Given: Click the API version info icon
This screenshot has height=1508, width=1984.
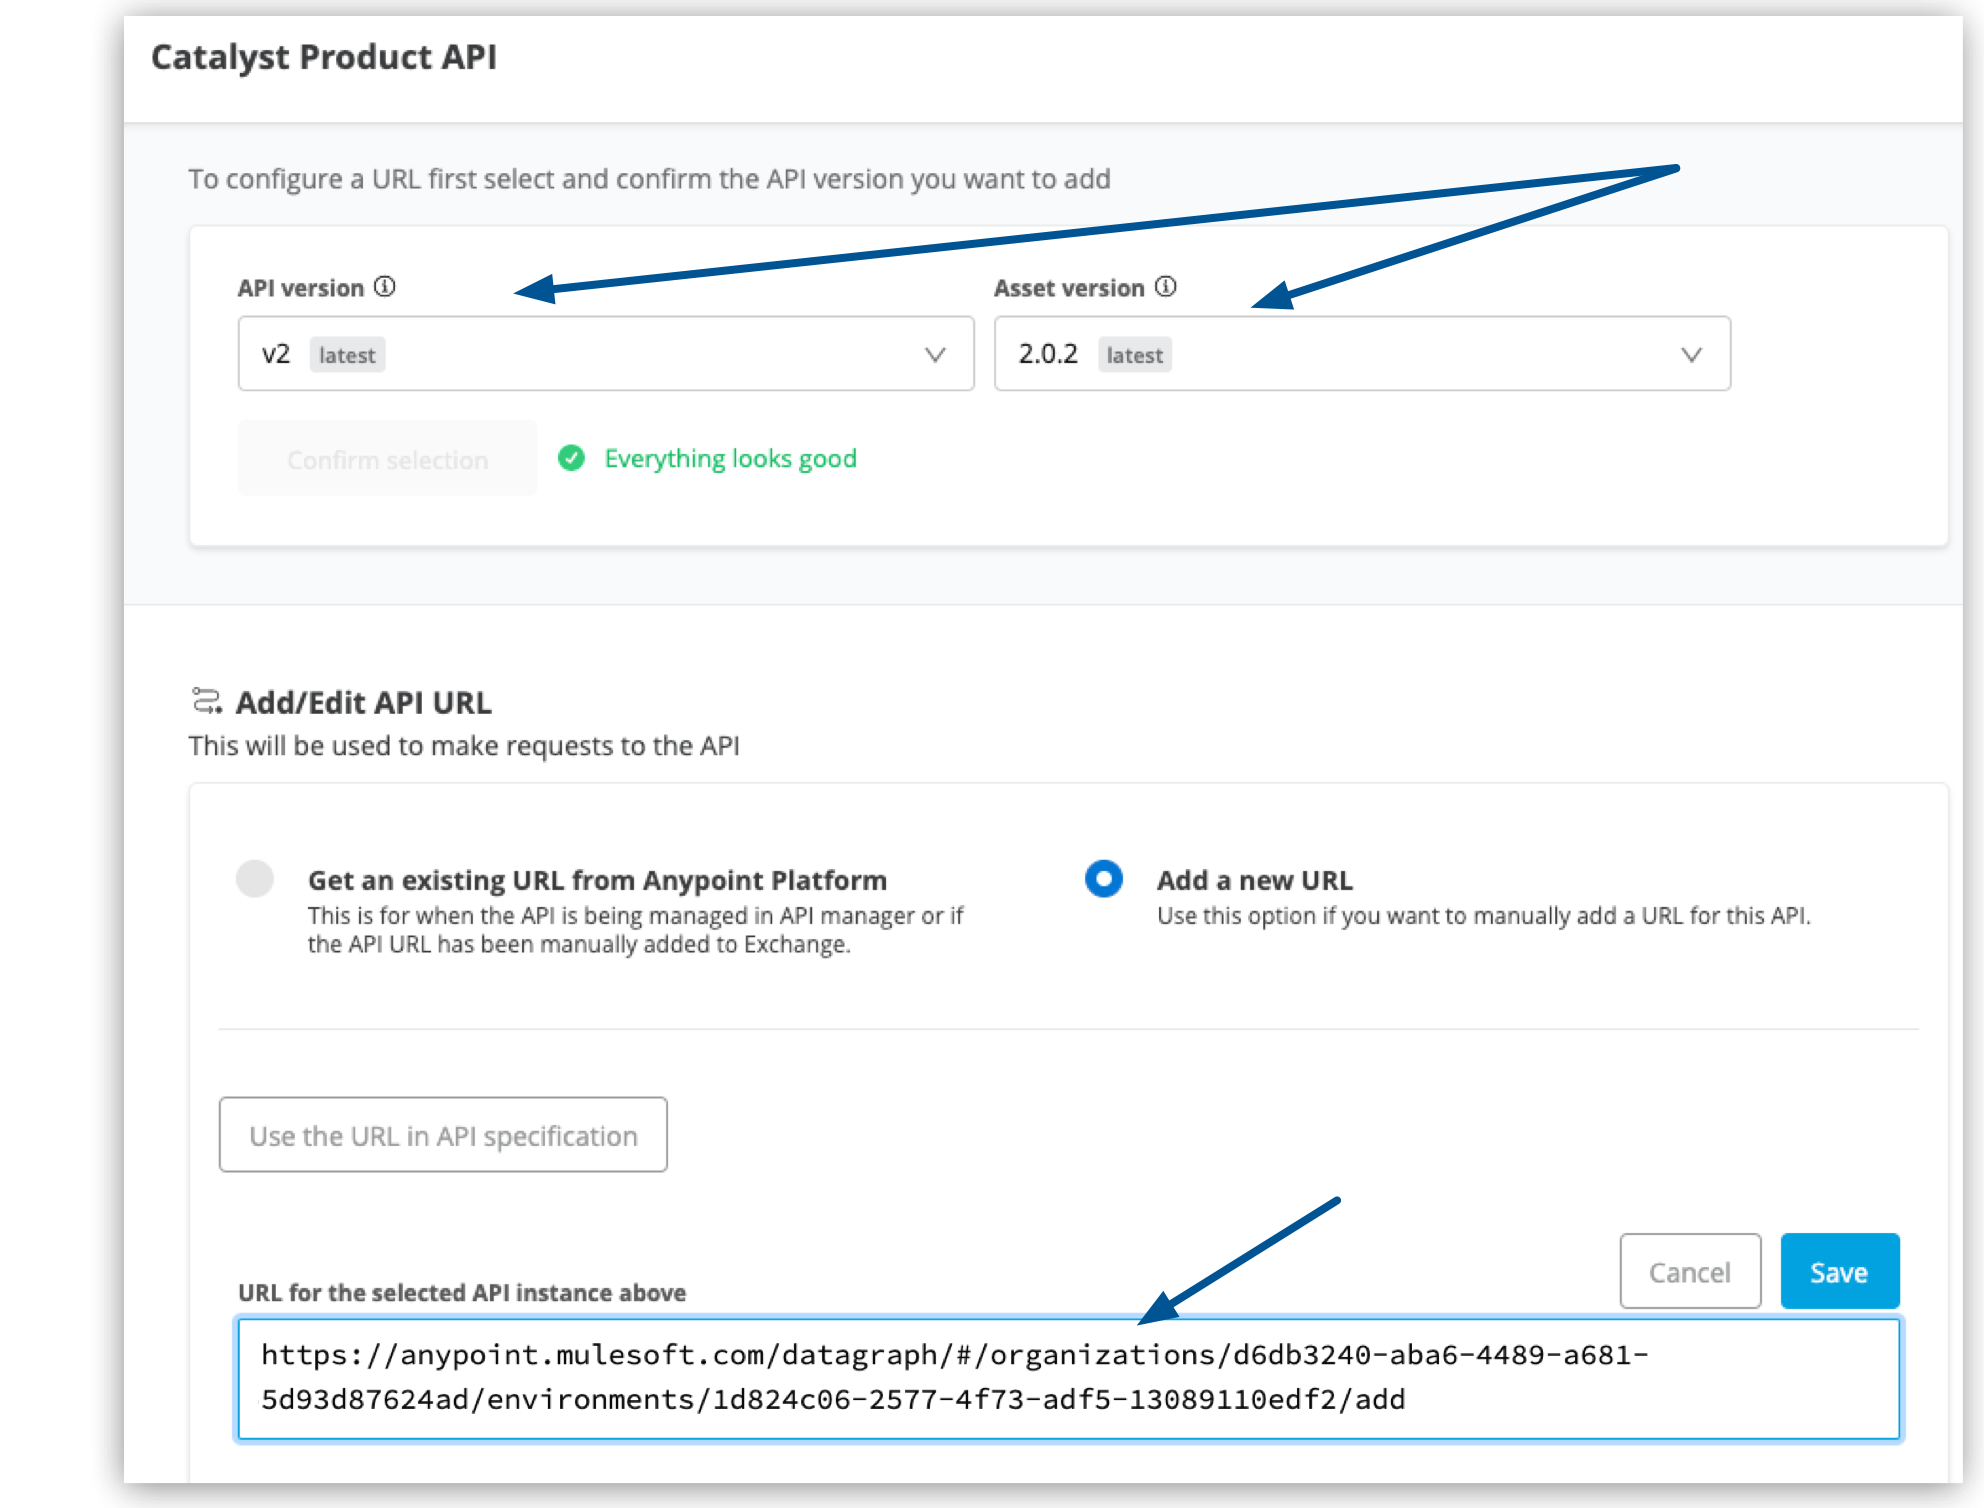Looking at the screenshot, I should tap(384, 287).
